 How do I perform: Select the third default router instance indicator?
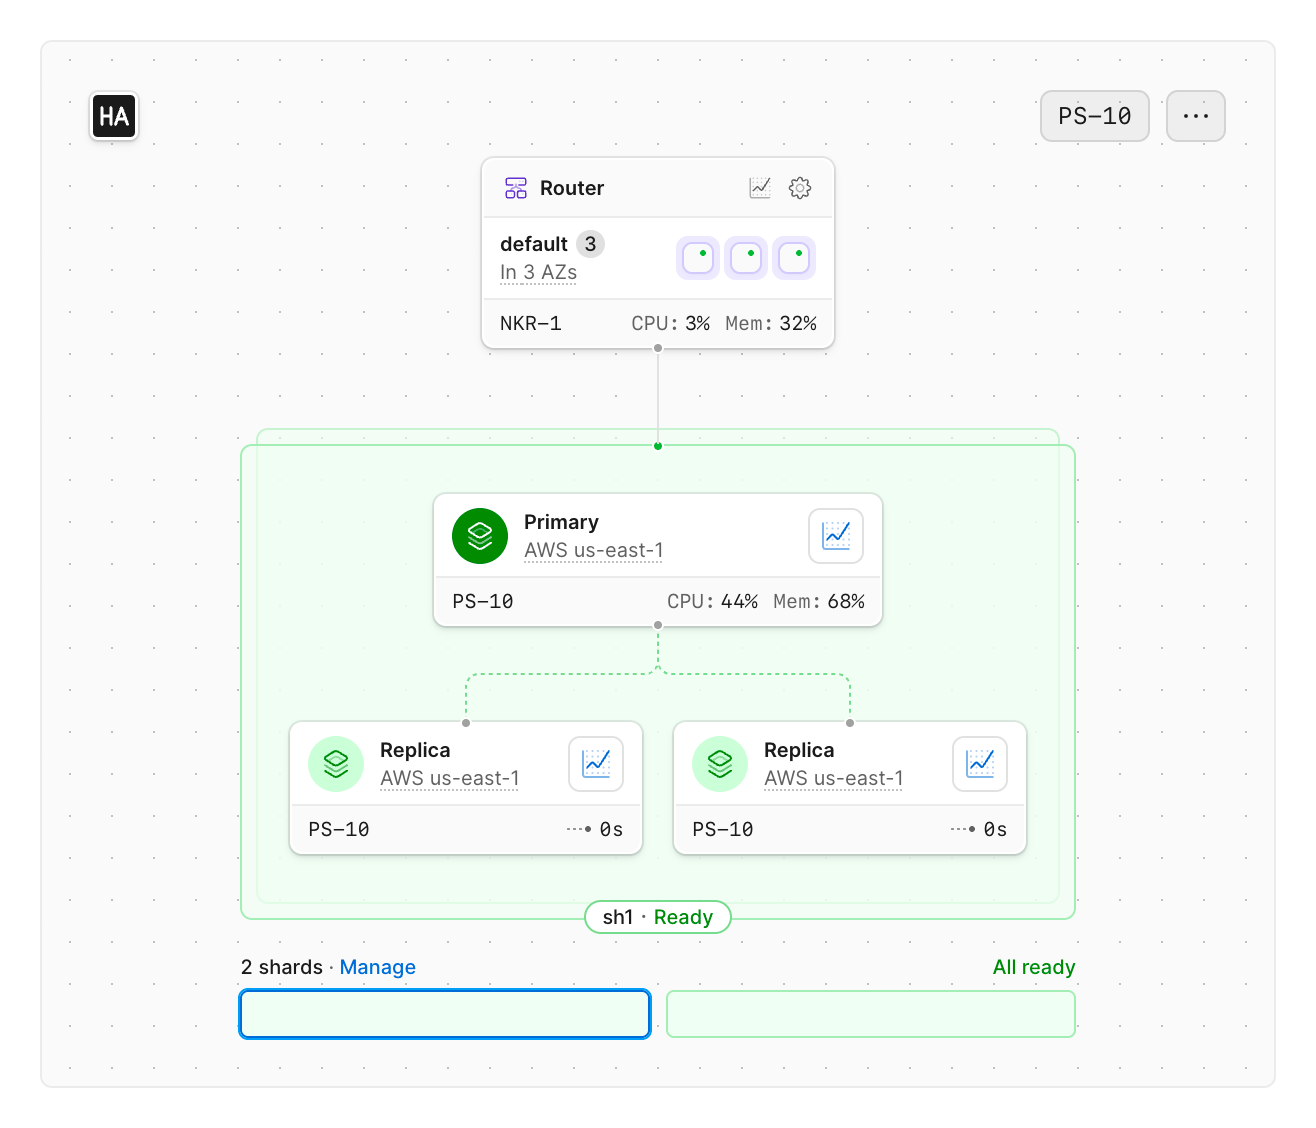pyautogui.click(x=794, y=258)
